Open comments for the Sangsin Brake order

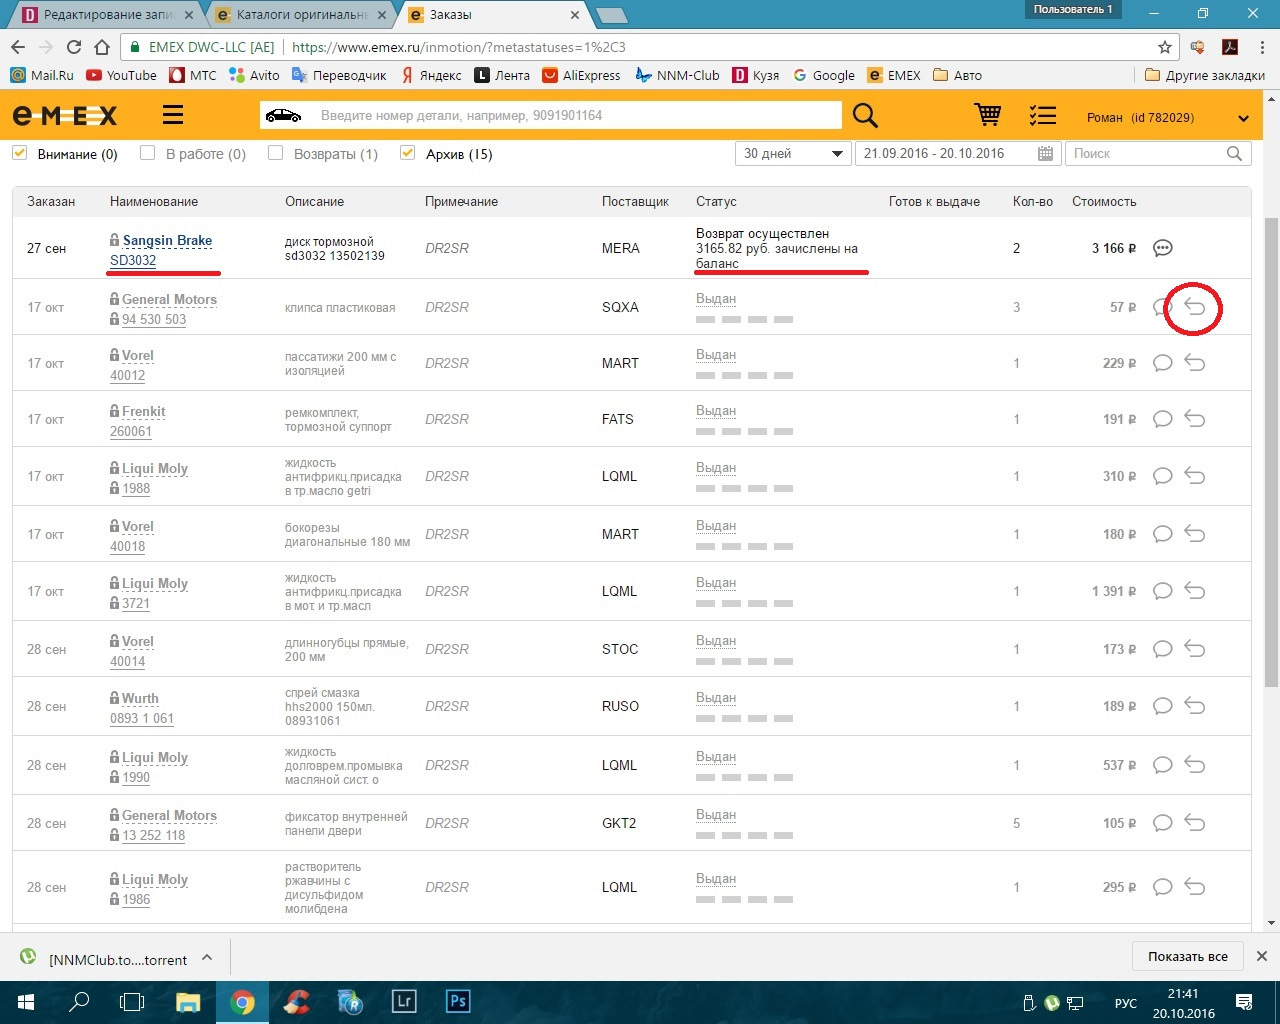pos(1162,248)
